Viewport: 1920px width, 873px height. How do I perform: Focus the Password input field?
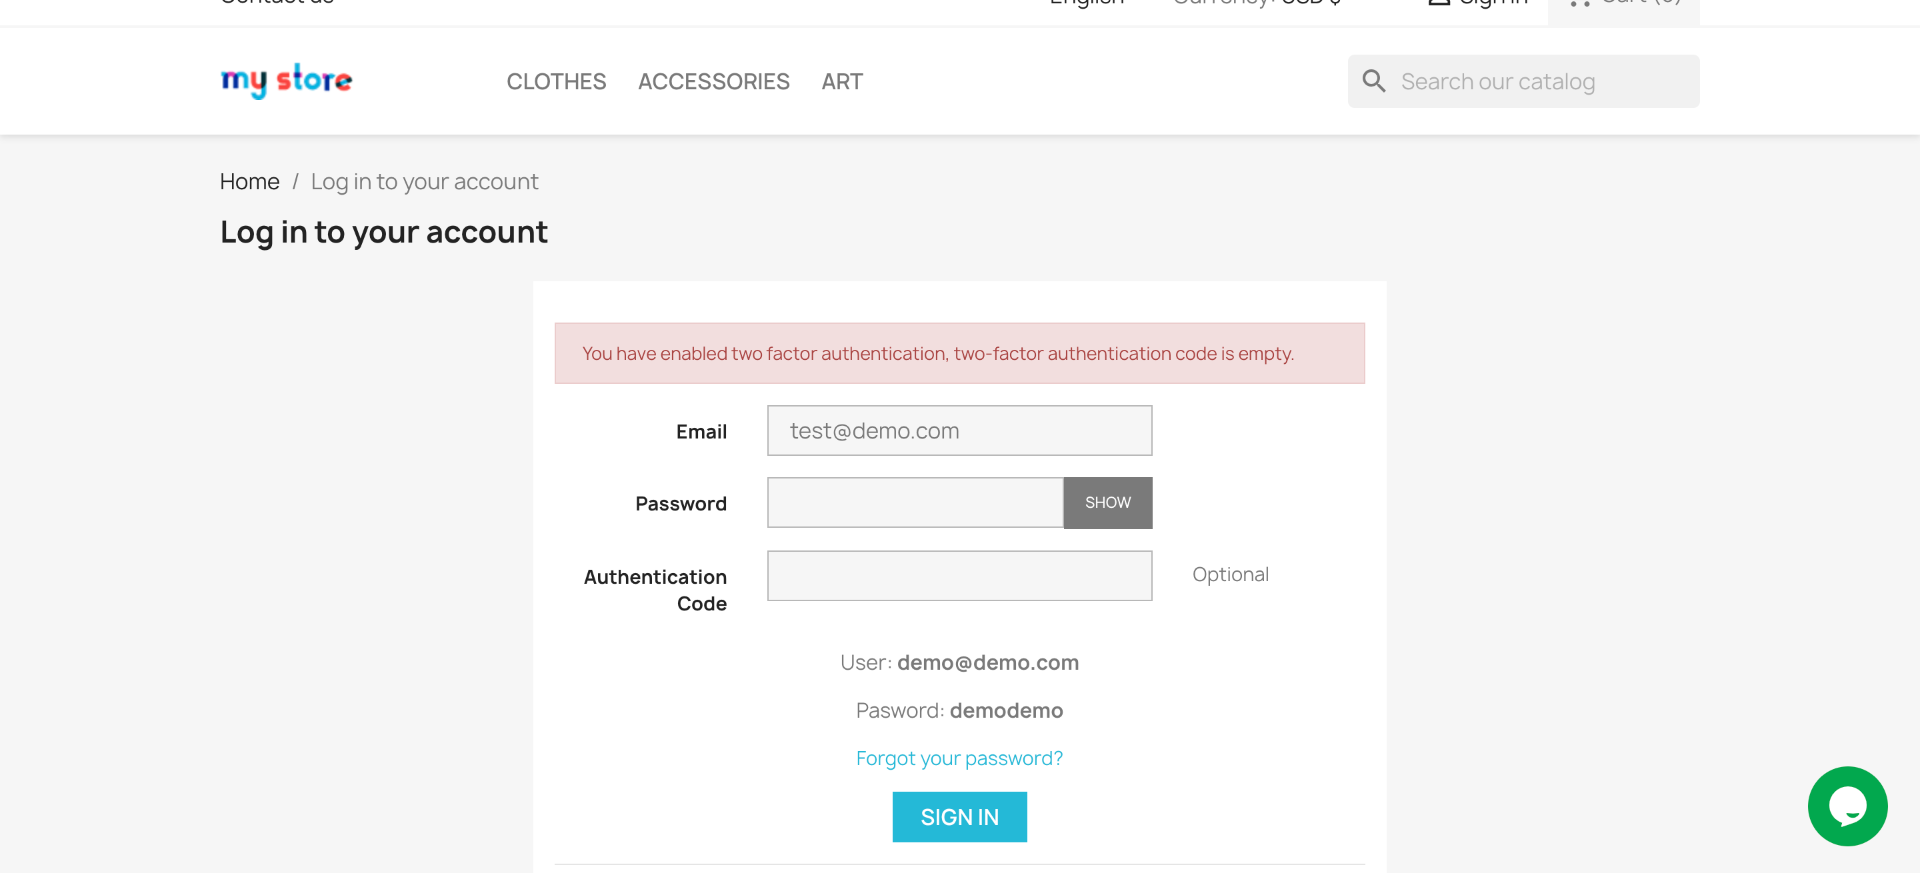(915, 503)
